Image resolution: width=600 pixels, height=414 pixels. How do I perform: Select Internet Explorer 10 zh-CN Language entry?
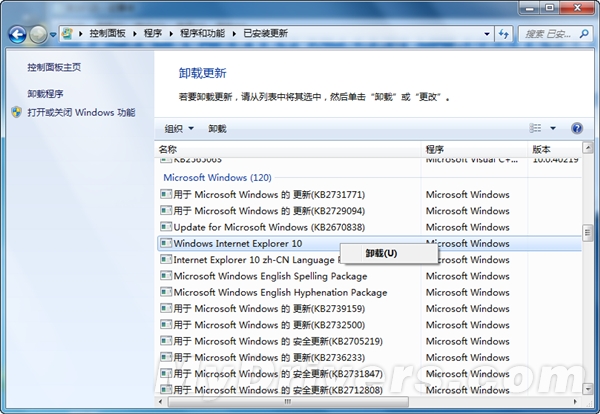click(369, 260)
